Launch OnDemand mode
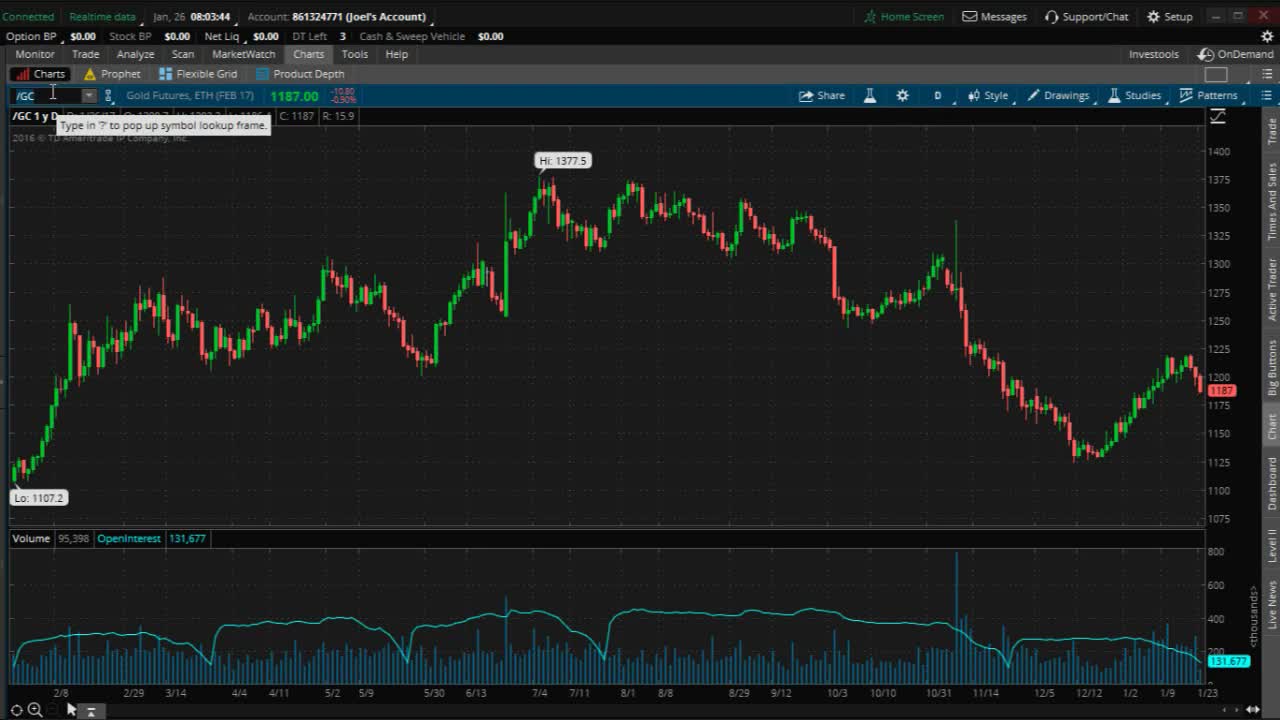1280x720 pixels. click(1236, 54)
